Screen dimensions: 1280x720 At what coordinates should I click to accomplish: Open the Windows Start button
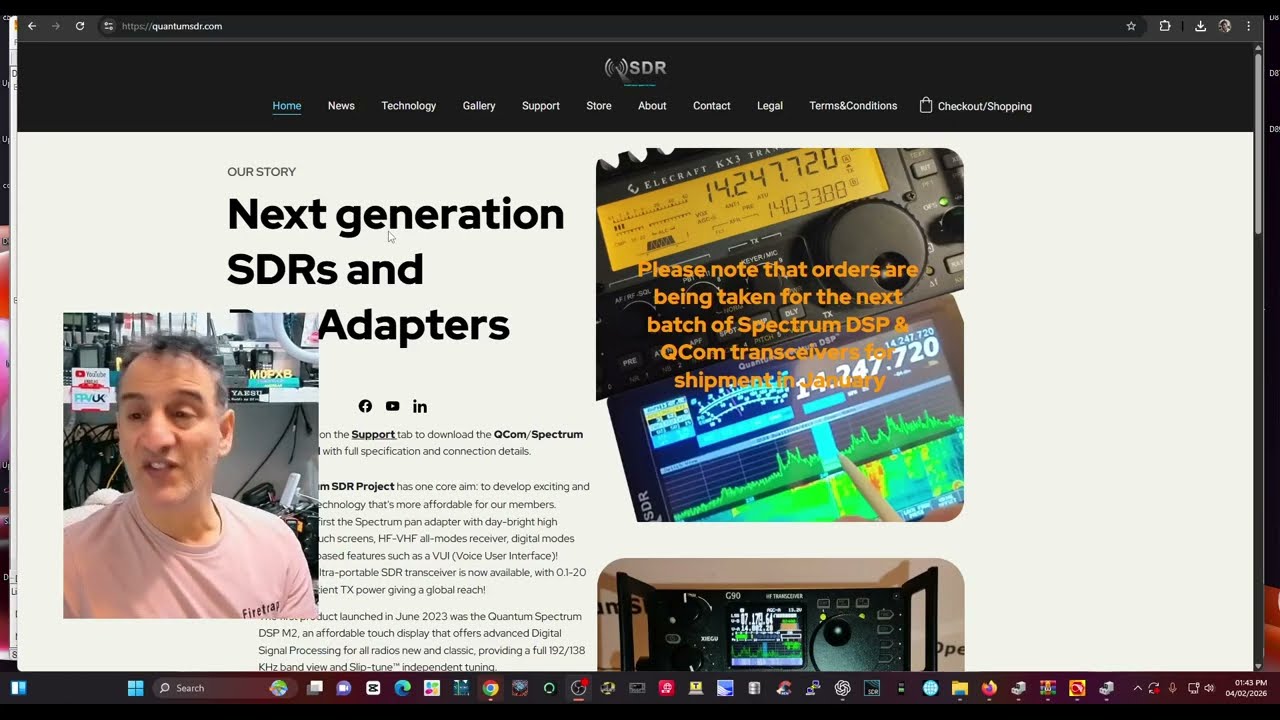click(136, 688)
